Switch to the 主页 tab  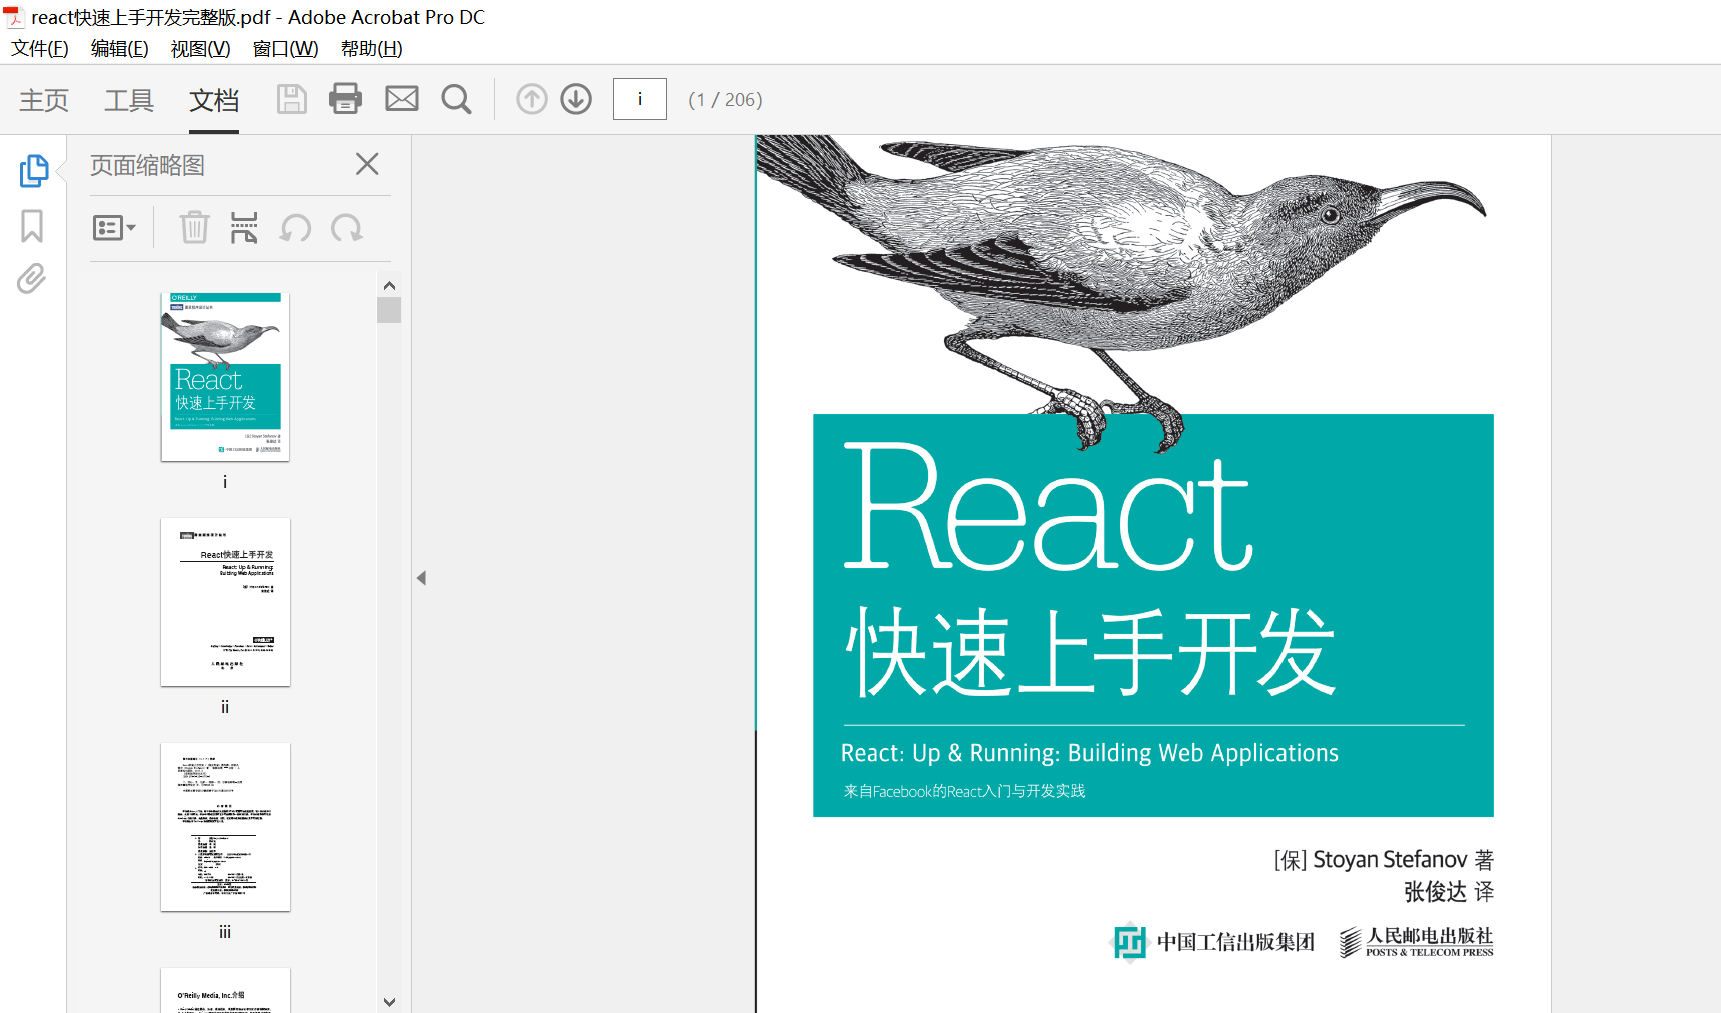click(44, 100)
